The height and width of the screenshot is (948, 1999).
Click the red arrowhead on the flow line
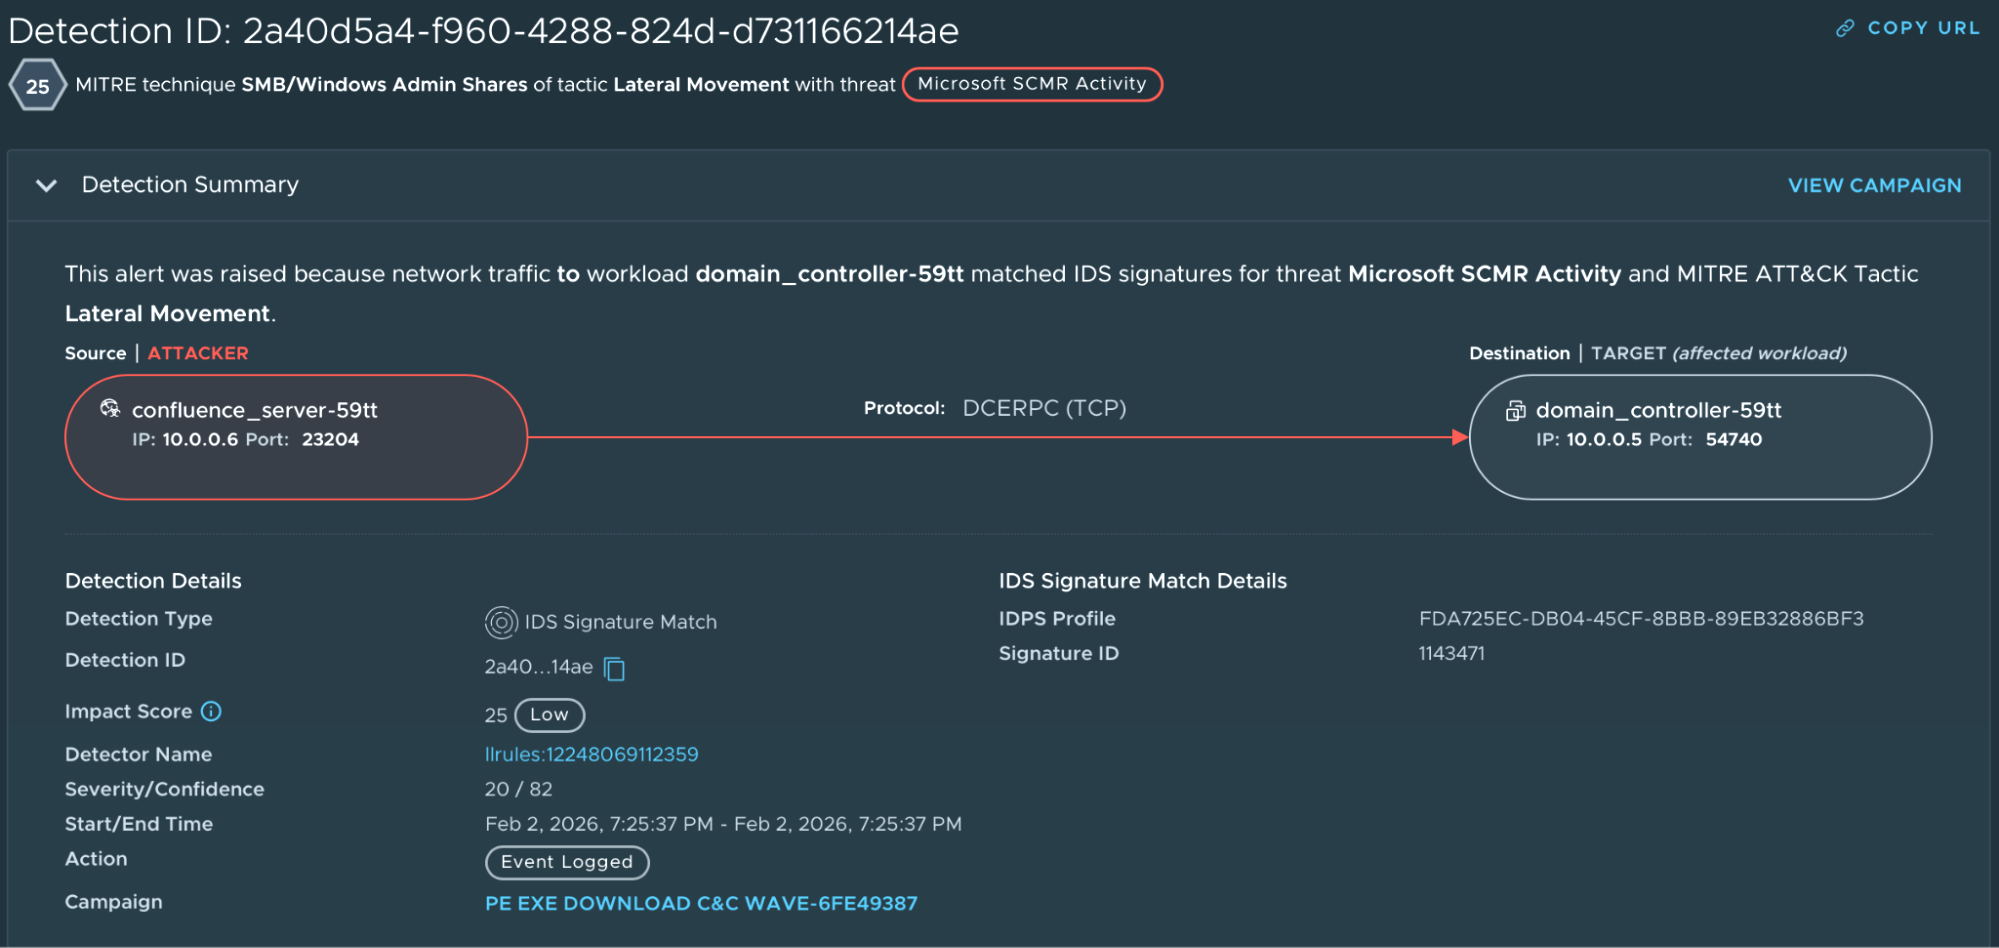(x=1459, y=437)
